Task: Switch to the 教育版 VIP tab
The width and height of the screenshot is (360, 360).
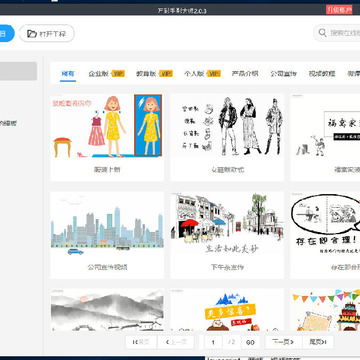Action: (x=154, y=74)
